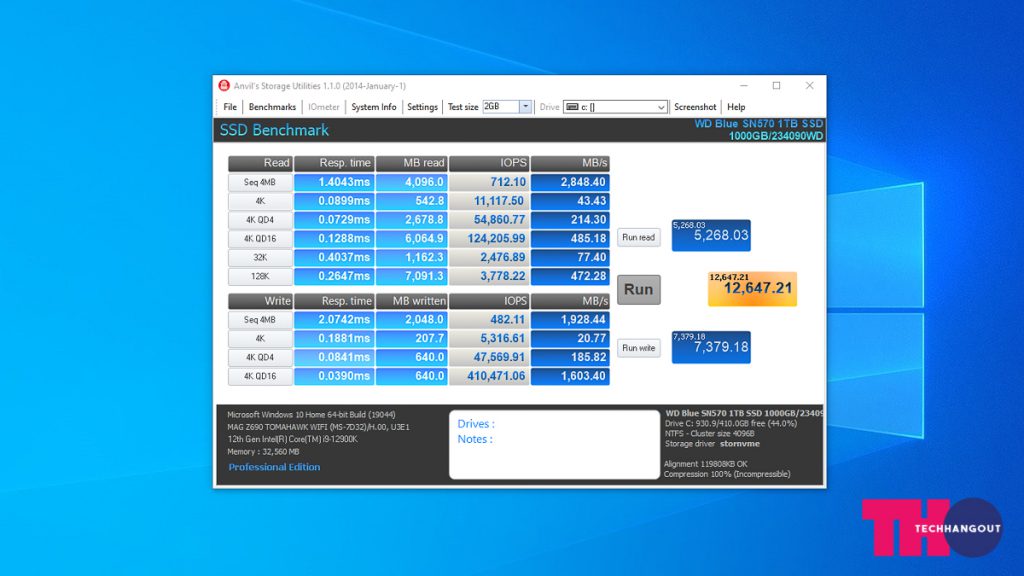Click the 472.28 MB/s value
The width and height of the screenshot is (1024, 576).
click(570, 276)
